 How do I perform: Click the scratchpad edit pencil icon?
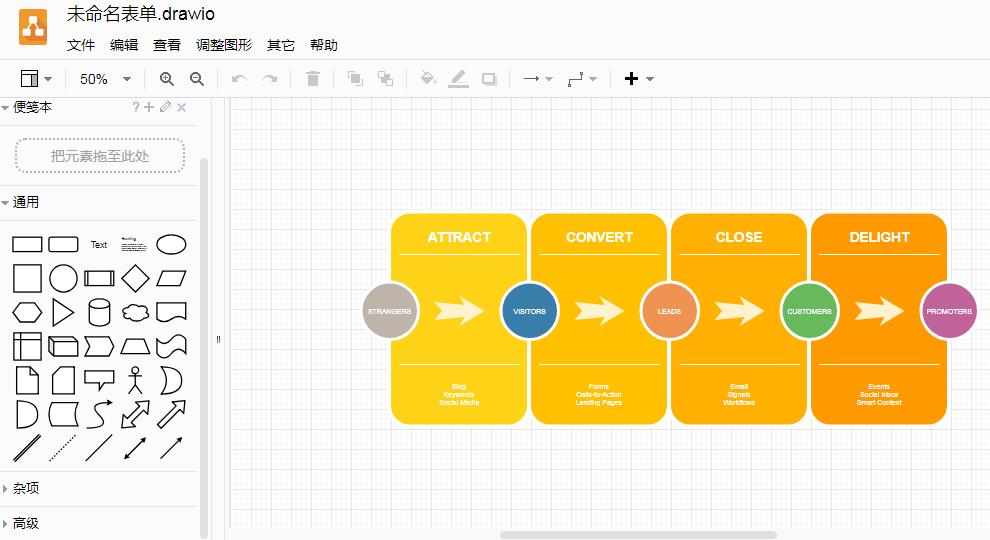[x=165, y=107]
